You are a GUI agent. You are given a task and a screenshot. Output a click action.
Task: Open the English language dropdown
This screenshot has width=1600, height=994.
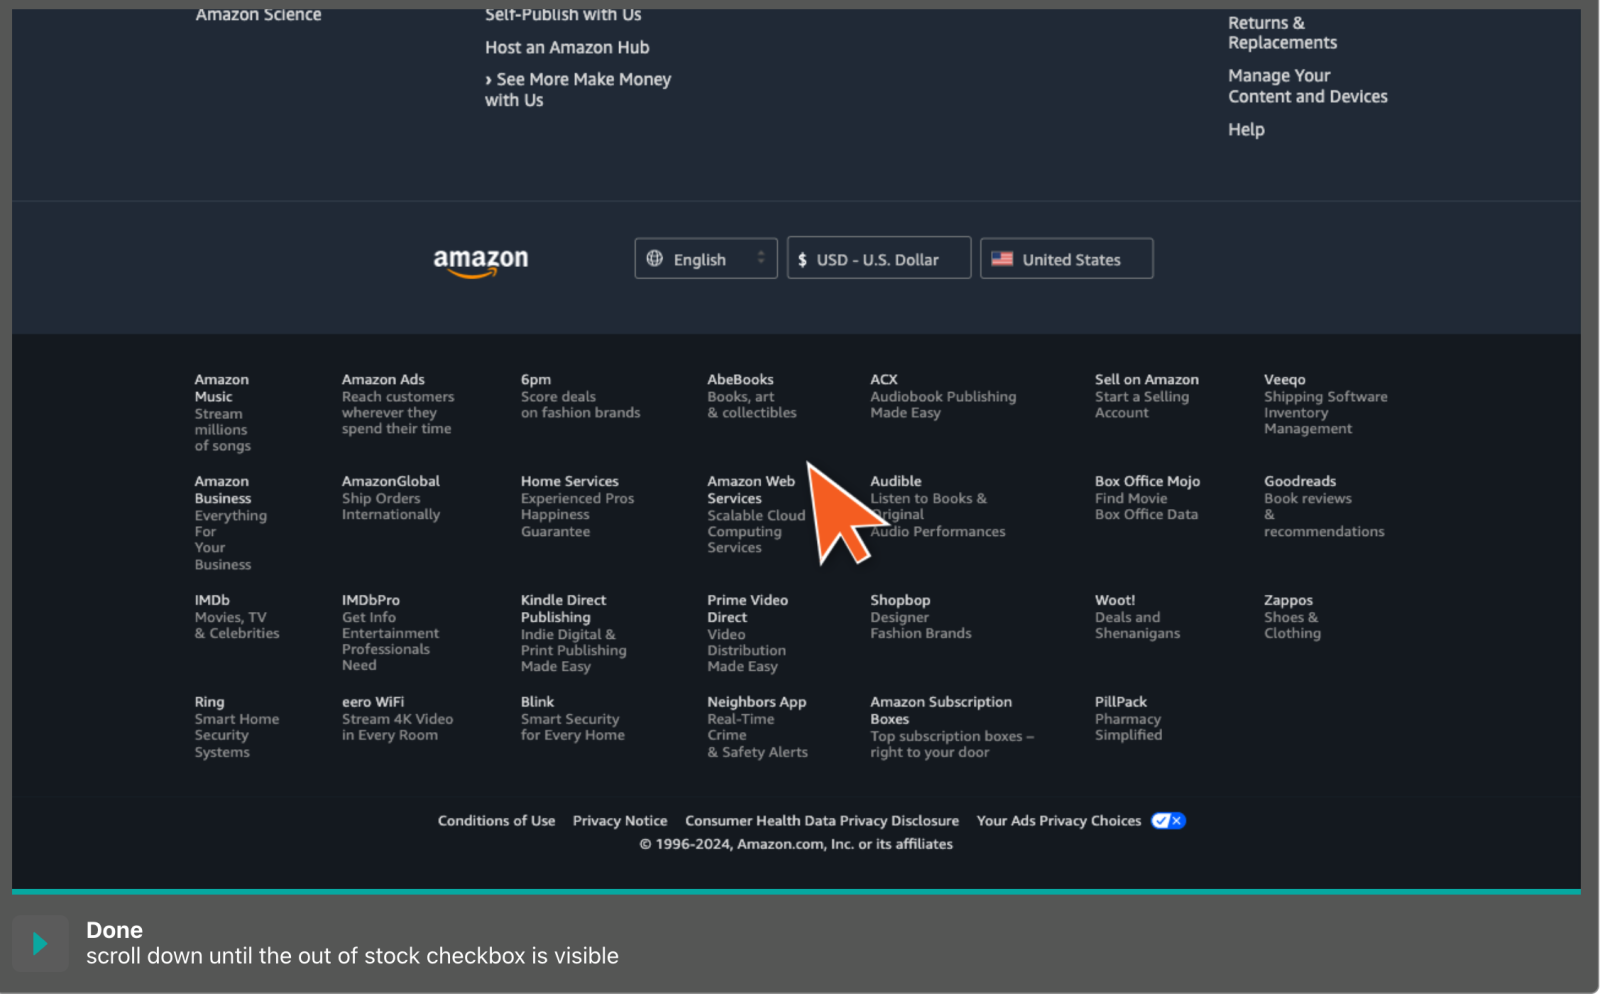click(x=706, y=258)
